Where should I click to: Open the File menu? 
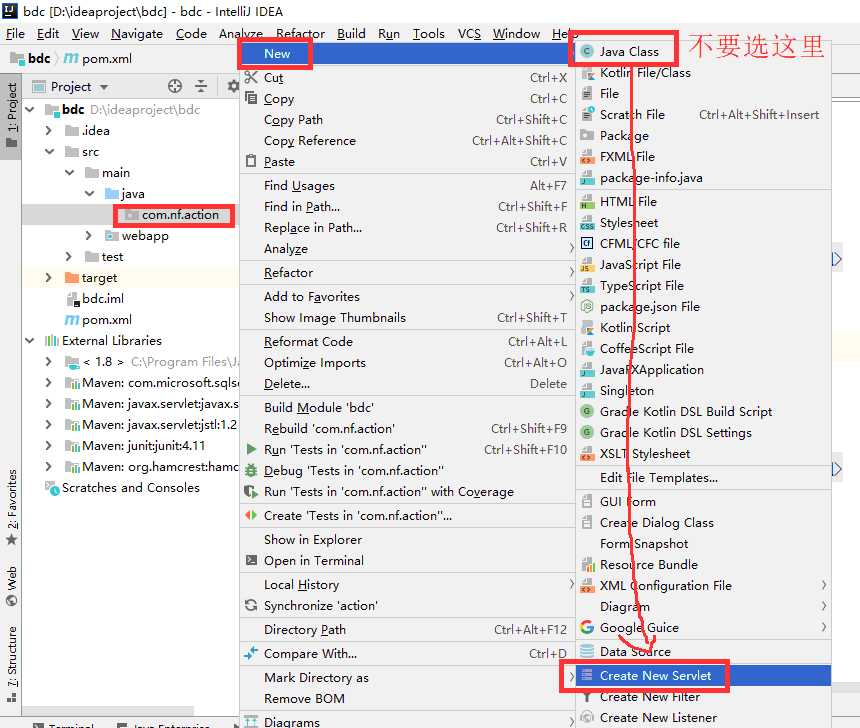tap(15, 33)
